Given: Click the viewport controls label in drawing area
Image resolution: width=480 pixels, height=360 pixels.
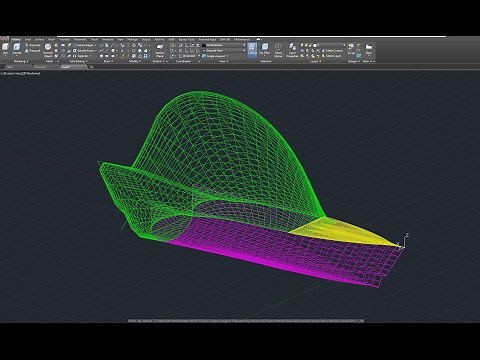Looking at the screenshot, I should click(x=21, y=73).
